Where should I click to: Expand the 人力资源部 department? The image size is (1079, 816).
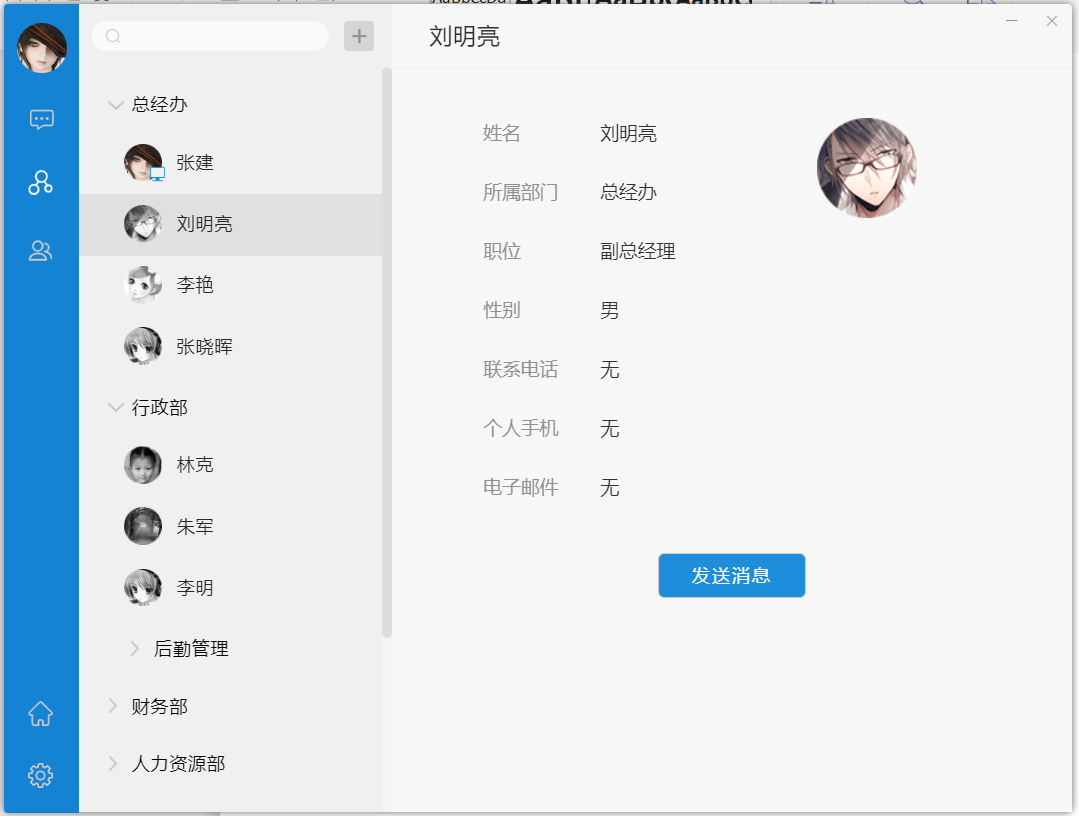[113, 764]
